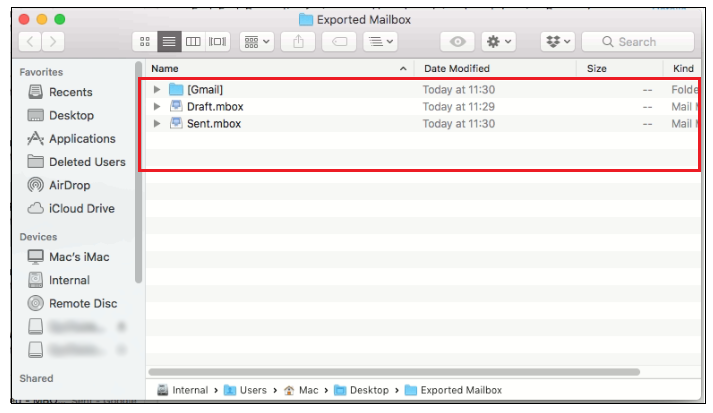The width and height of the screenshot is (713, 413).
Task: Open the Action gear dropdown menu
Action: click(497, 42)
